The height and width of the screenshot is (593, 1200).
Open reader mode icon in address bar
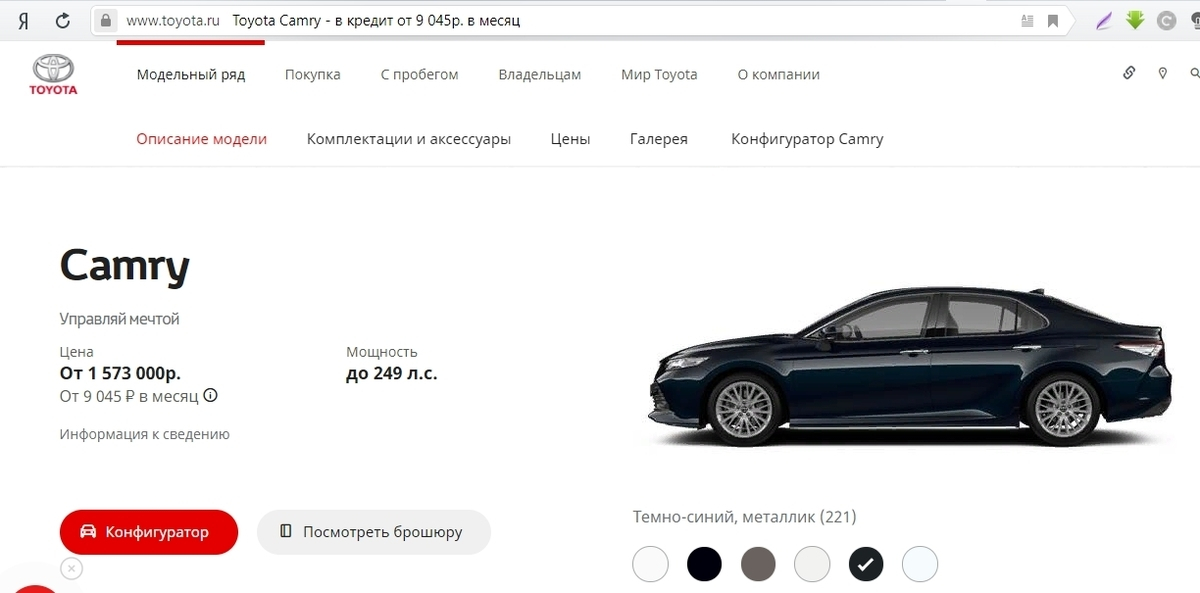coord(1028,20)
